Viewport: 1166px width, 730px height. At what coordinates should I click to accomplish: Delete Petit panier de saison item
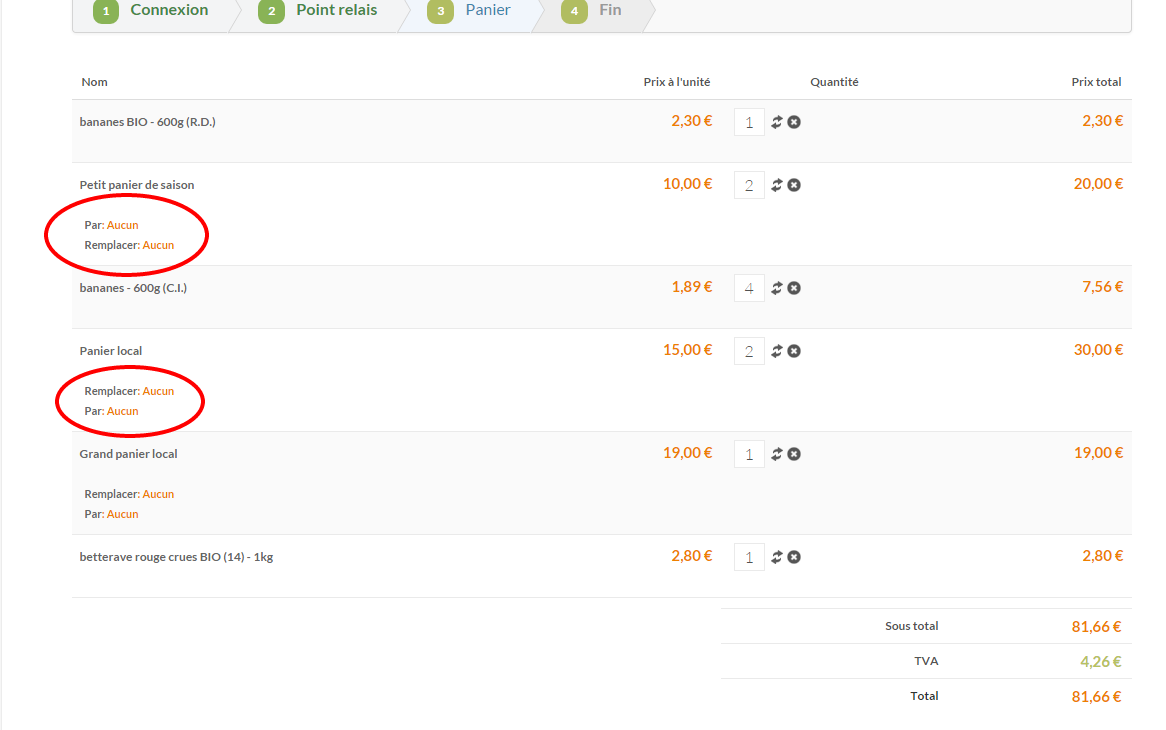tap(794, 185)
